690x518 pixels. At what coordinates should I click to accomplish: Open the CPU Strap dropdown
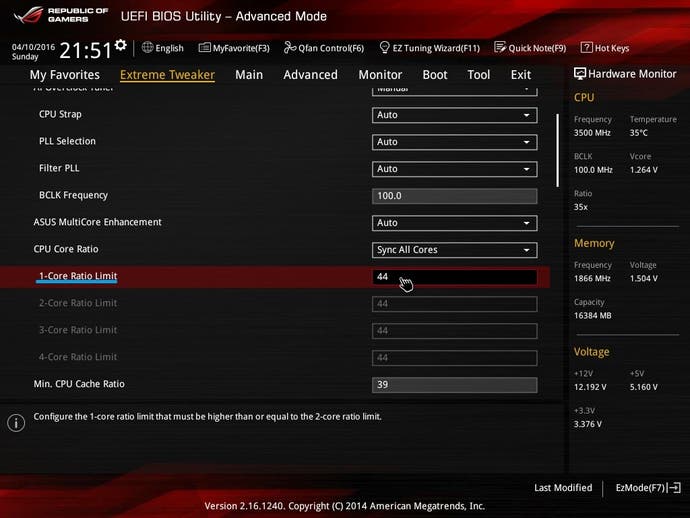pyautogui.click(x=455, y=115)
